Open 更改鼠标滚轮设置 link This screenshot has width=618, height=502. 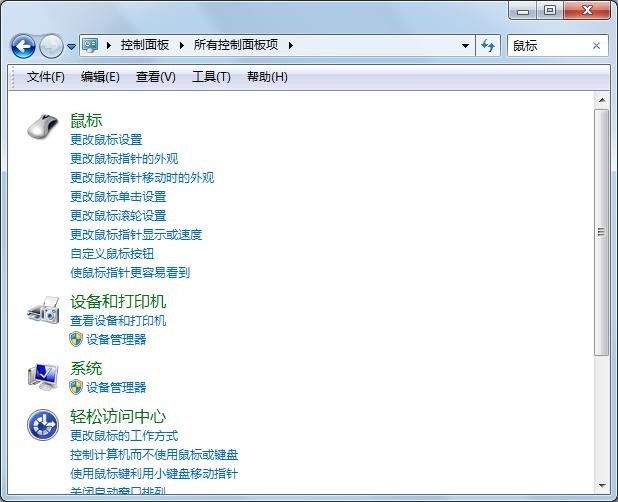[118, 216]
